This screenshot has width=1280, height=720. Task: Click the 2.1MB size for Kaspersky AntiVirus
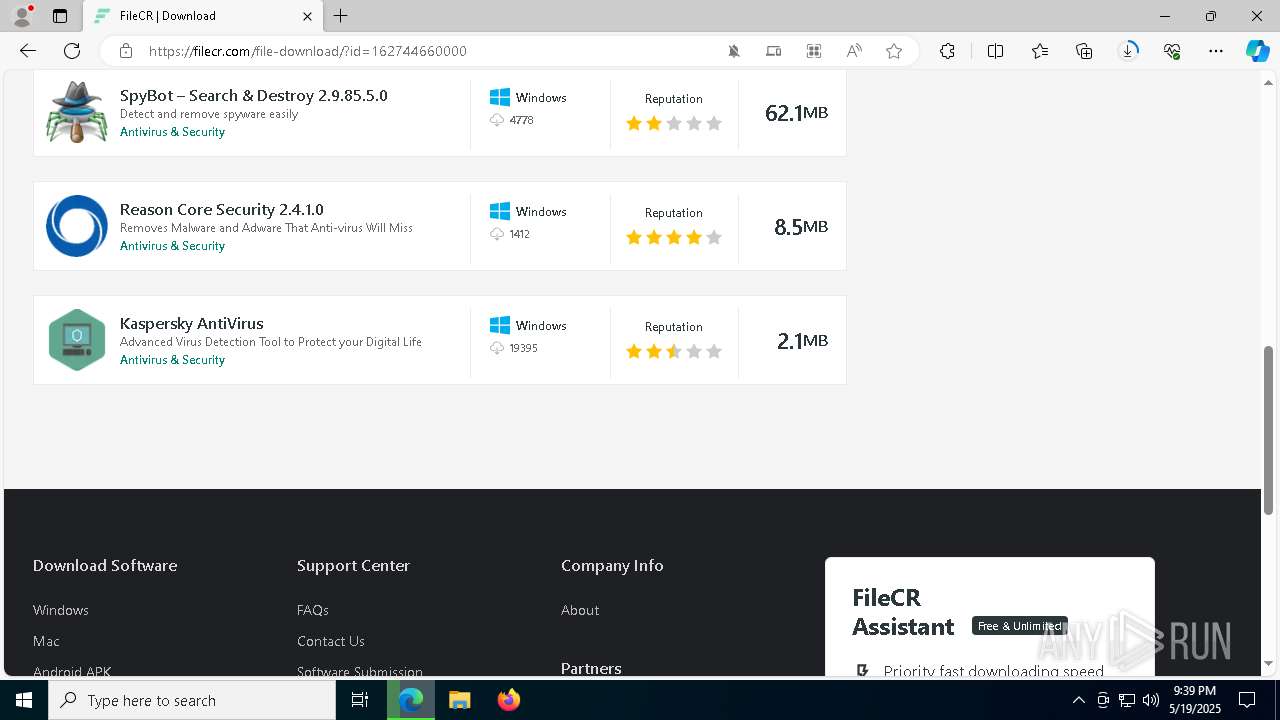[x=802, y=341]
